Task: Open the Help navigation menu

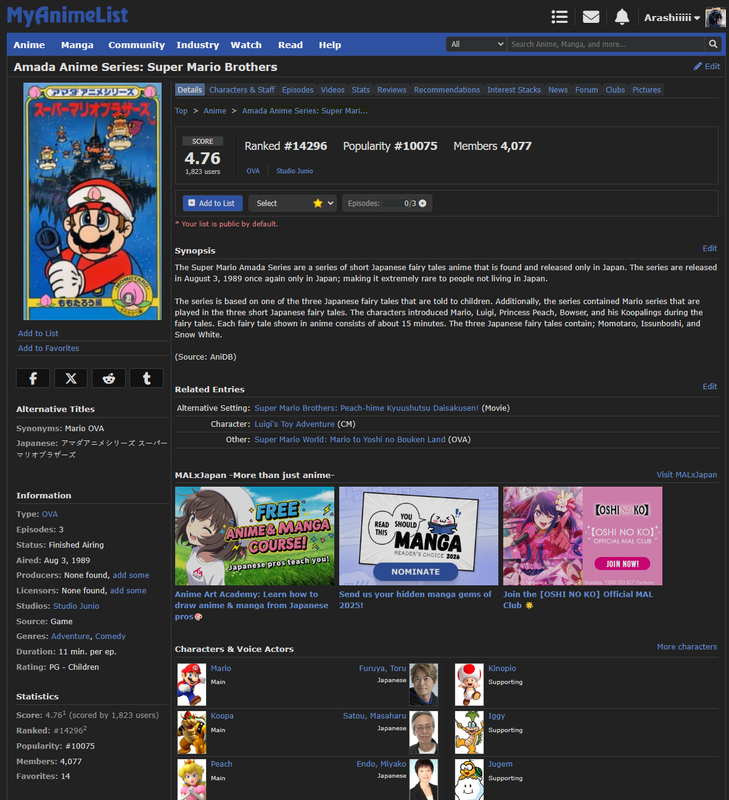Action: (x=330, y=45)
